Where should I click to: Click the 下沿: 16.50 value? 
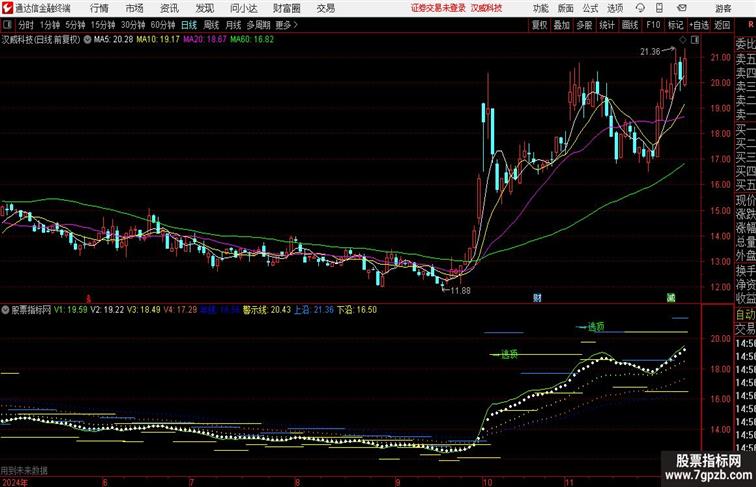point(356,310)
